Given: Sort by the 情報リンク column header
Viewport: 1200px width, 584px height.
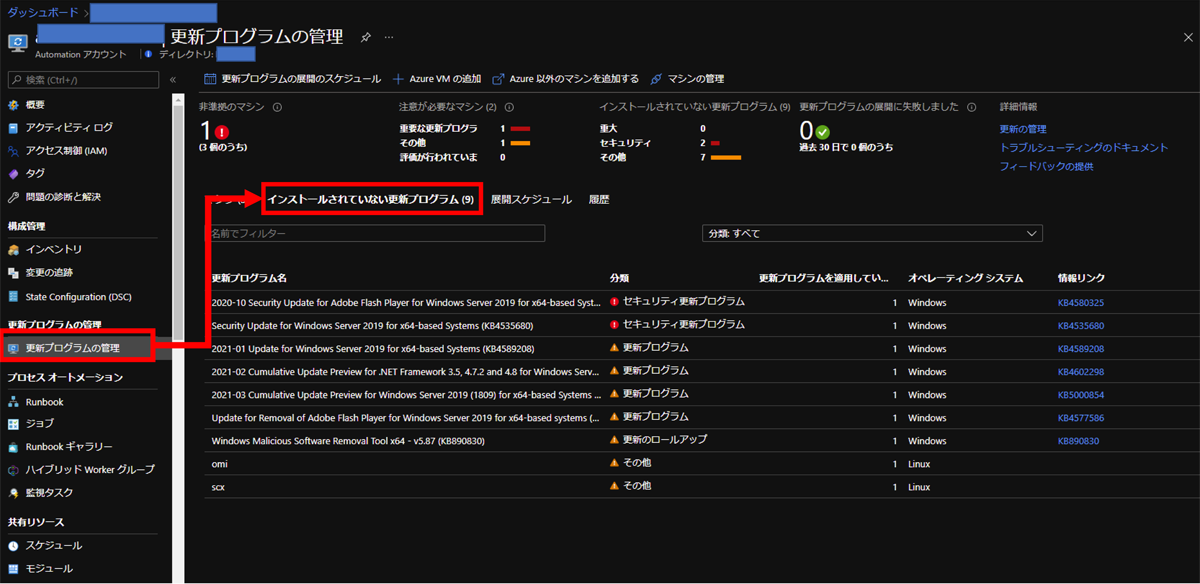Looking at the screenshot, I should pyautogui.click(x=1081, y=278).
